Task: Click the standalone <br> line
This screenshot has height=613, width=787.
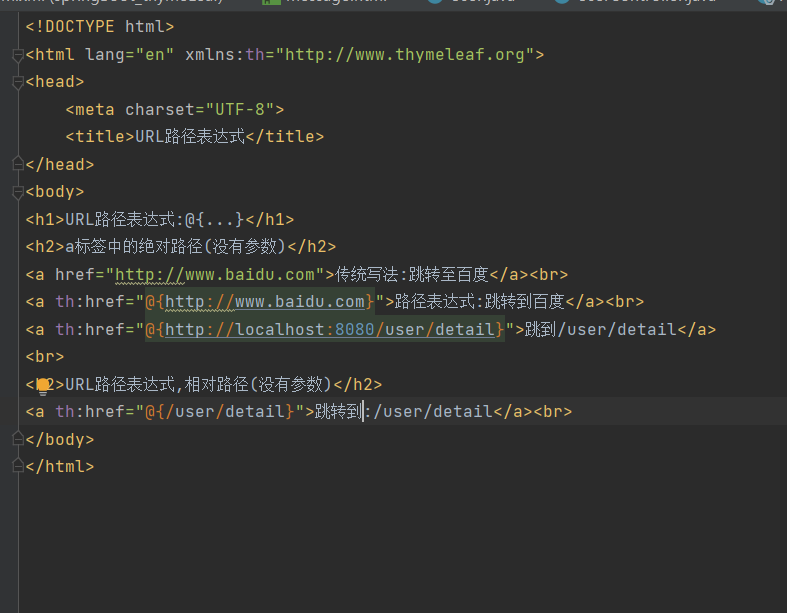Action: point(45,357)
